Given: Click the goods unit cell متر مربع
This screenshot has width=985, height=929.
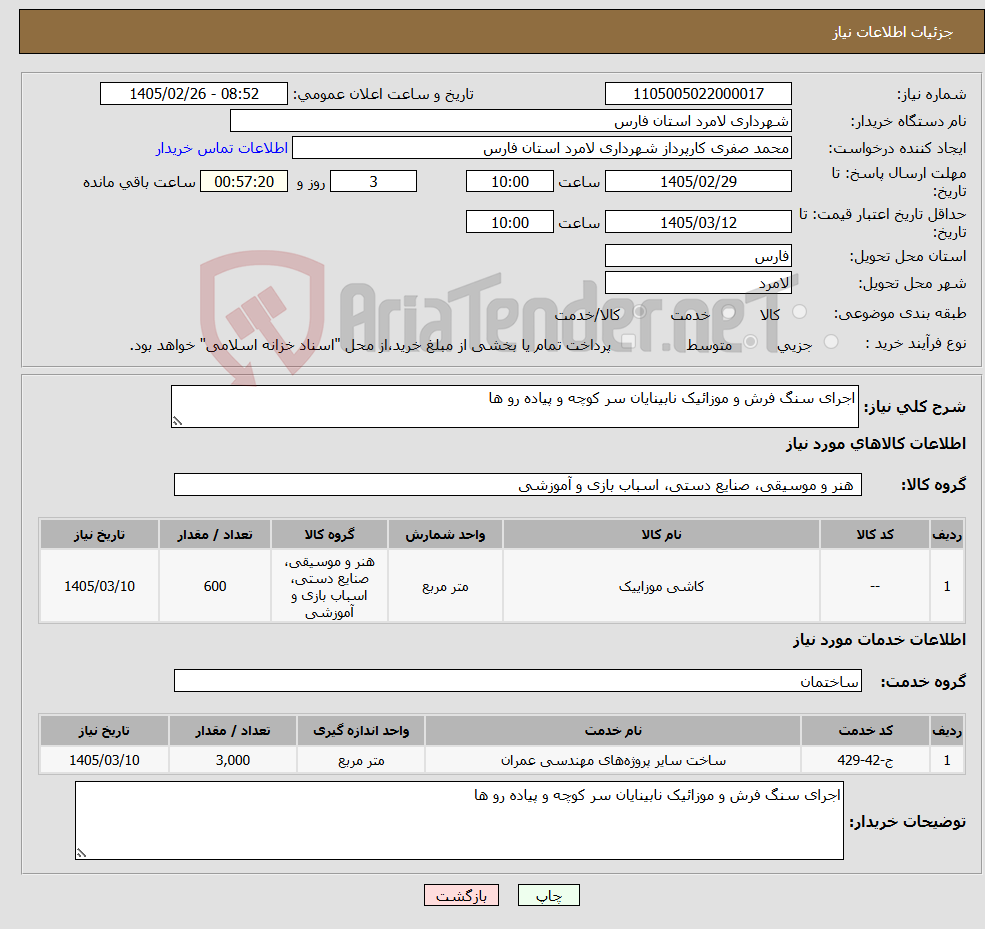Looking at the screenshot, I should coord(445,586).
